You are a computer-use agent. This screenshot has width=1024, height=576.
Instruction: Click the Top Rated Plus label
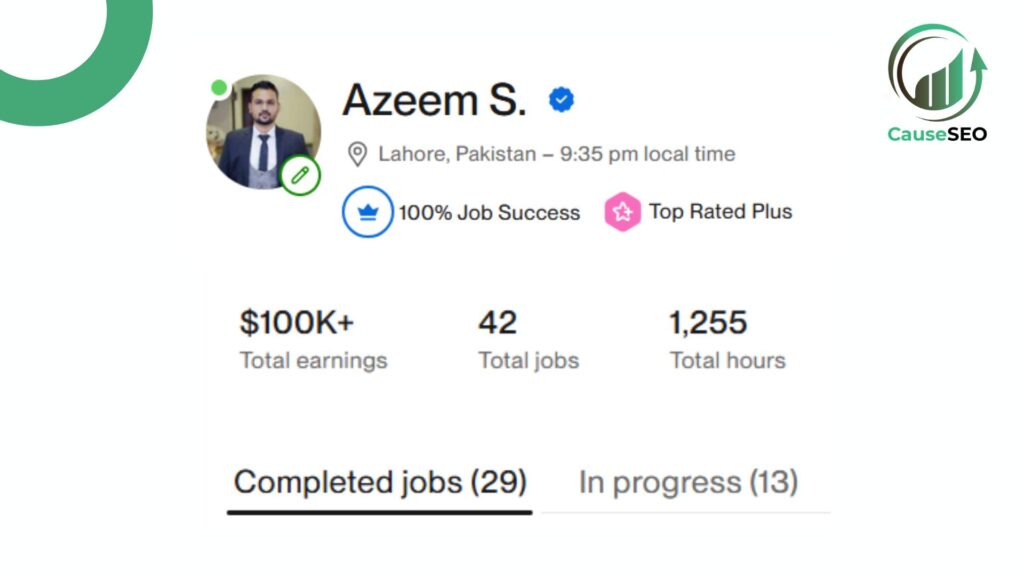720,212
